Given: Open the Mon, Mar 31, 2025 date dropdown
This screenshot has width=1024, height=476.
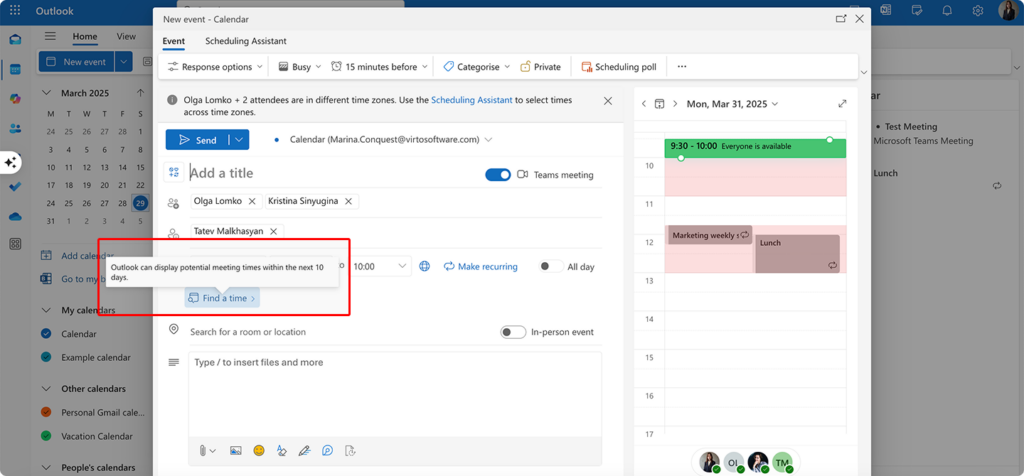Looking at the screenshot, I should tap(732, 104).
